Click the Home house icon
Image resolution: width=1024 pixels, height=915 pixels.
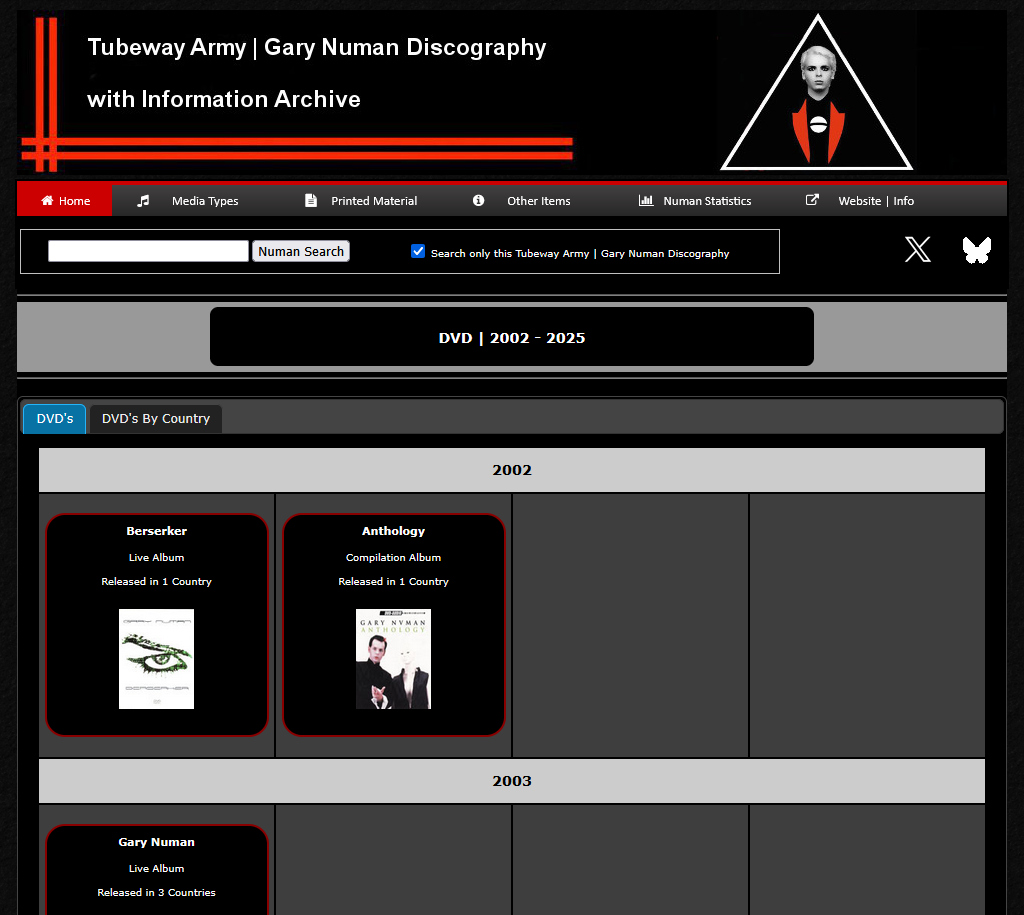coord(47,201)
